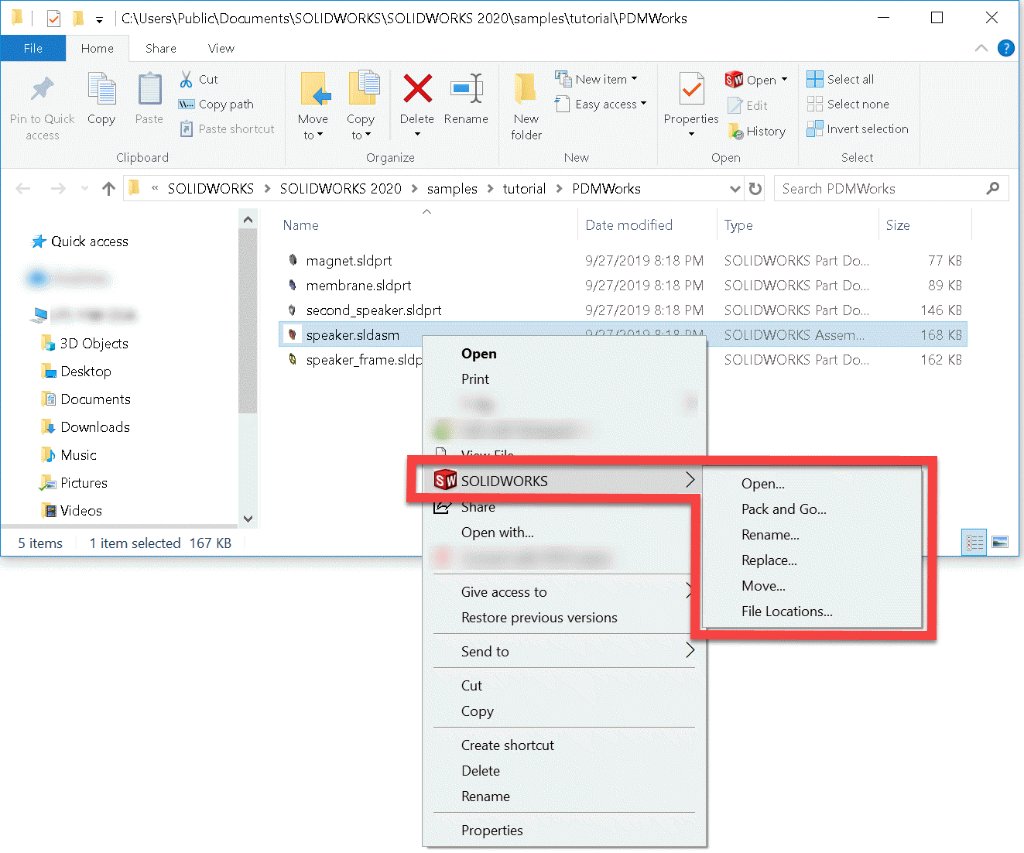
Task: Switch to Large icons view layout
Action: tap(1000, 542)
